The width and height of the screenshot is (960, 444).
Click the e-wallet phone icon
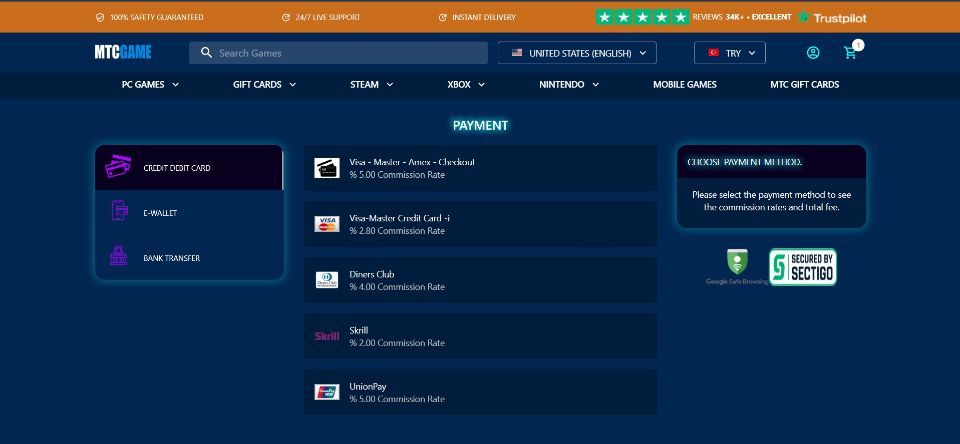click(119, 211)
